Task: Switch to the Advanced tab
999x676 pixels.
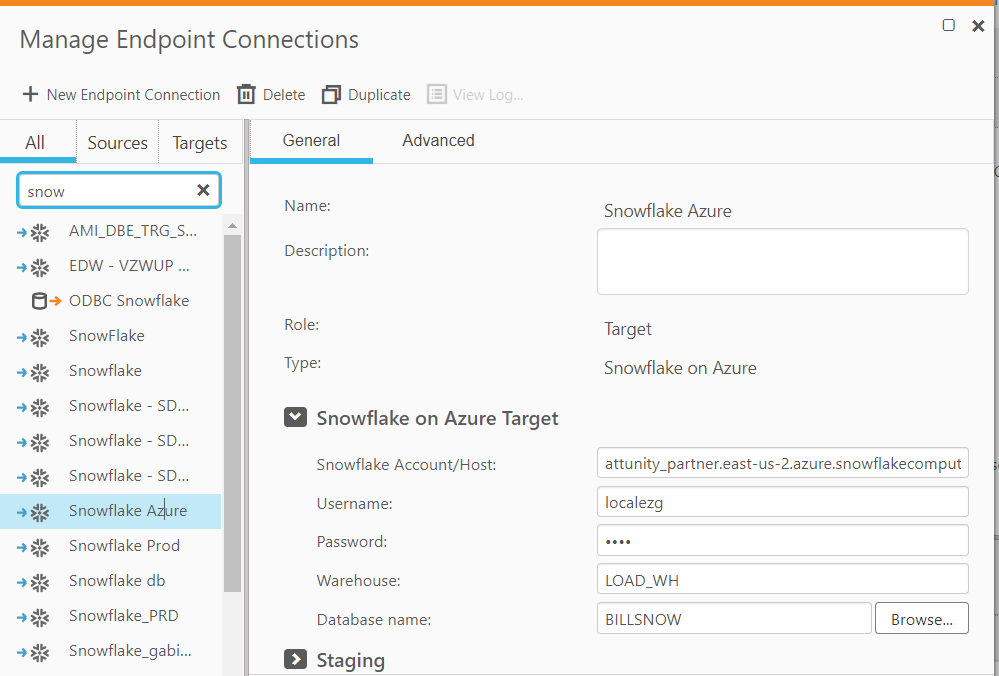Action: [x=438, y=141]
